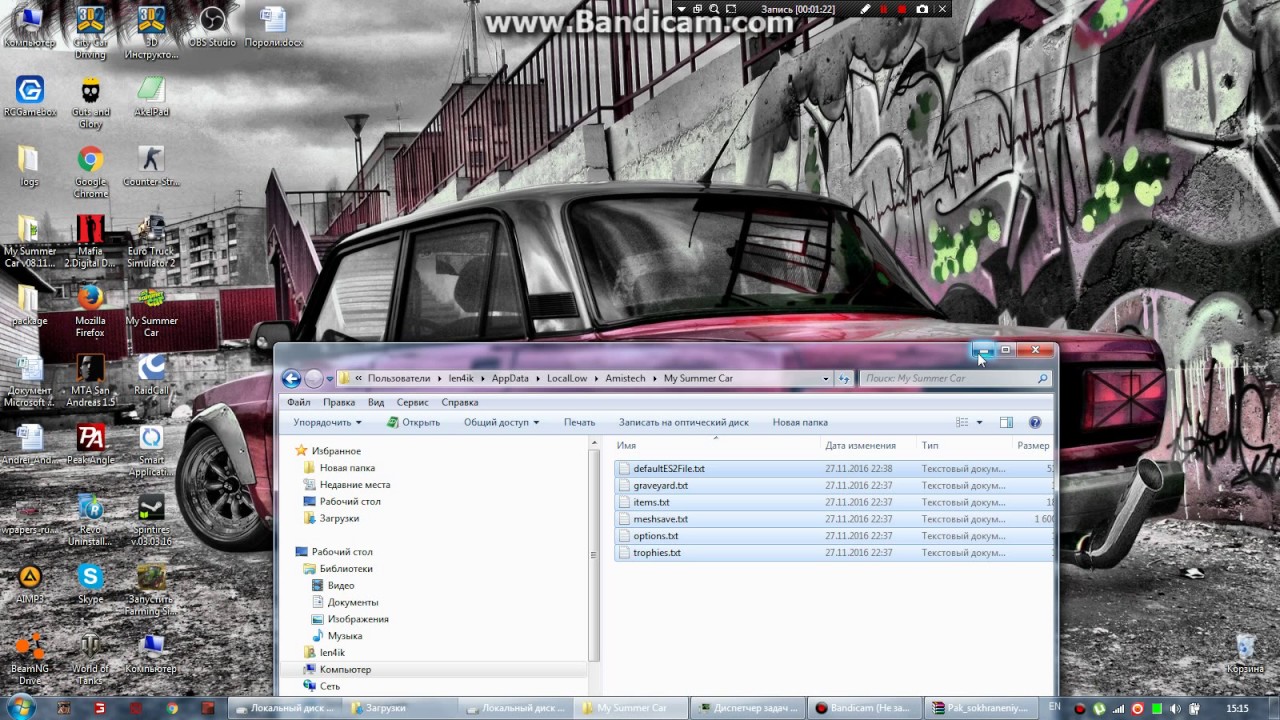The width and height of the screenshot is (1280, 720).
Task: Click Bandicam pencil drawing tool icon
Action: point(865,9)
